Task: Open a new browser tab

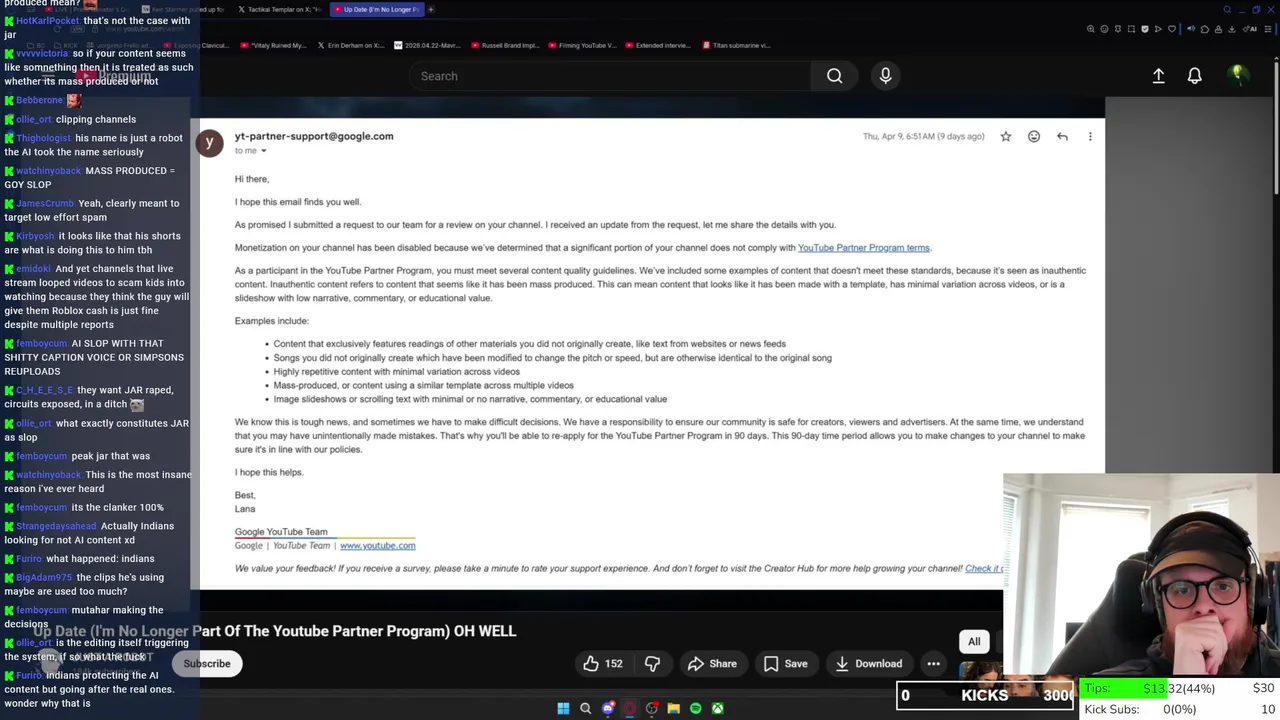Action: tap(431, 9)
